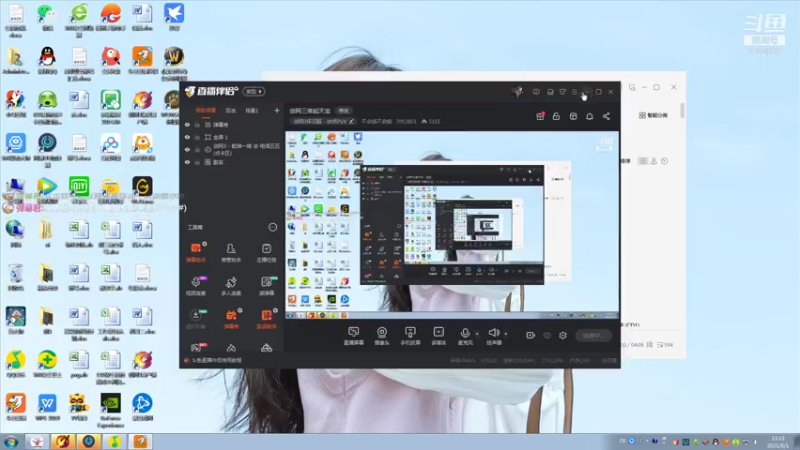Start 视频连麦 from the toolbox
Screen dimensions: 800x450
[195, 286]
